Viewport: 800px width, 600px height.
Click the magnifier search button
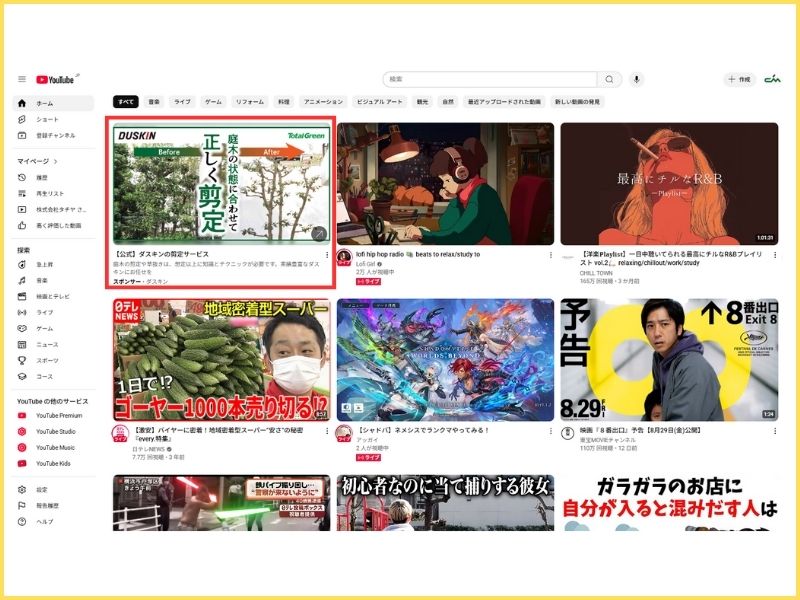[609, 79]
